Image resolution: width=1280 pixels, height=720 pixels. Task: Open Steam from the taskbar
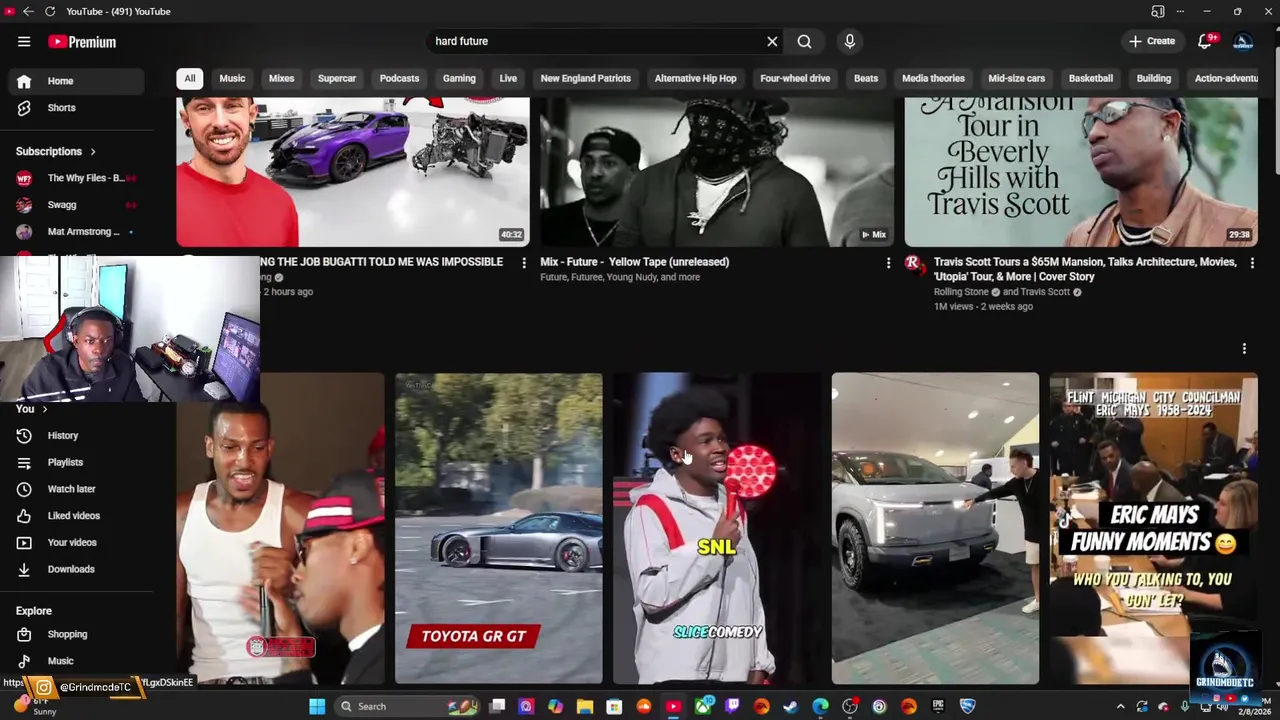click(791, 706)
